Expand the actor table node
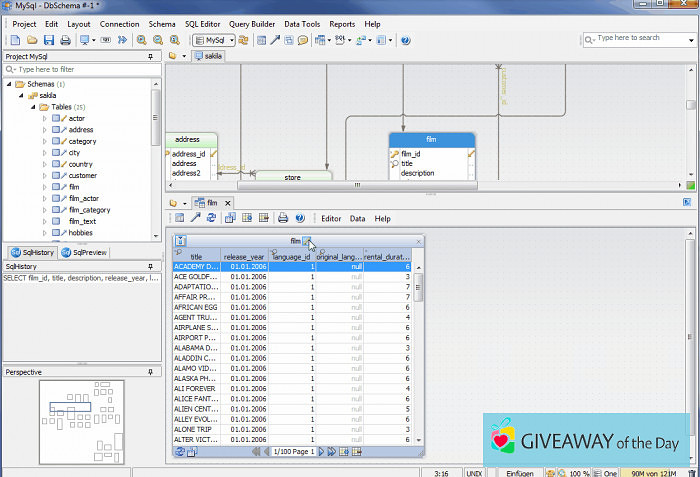This screenshot has height=477, width=700. [x=44, y=118]
